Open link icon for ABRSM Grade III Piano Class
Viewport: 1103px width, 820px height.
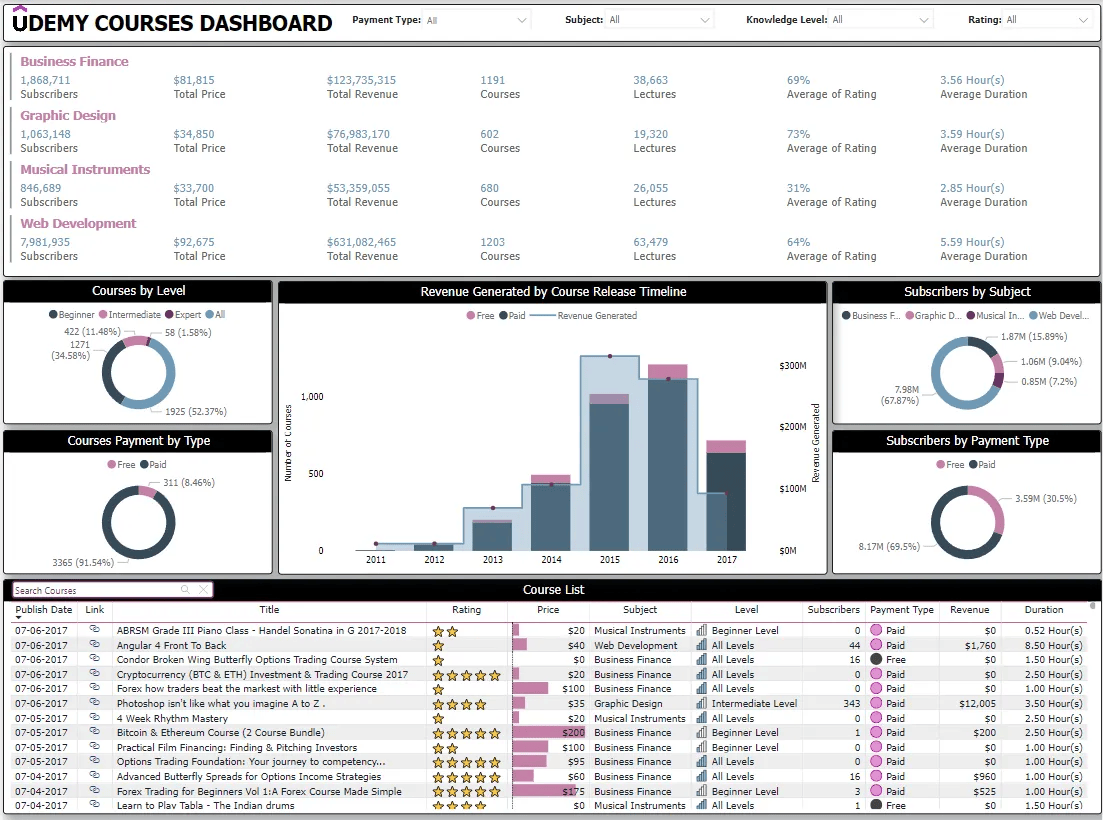click(x=94, y=629)
